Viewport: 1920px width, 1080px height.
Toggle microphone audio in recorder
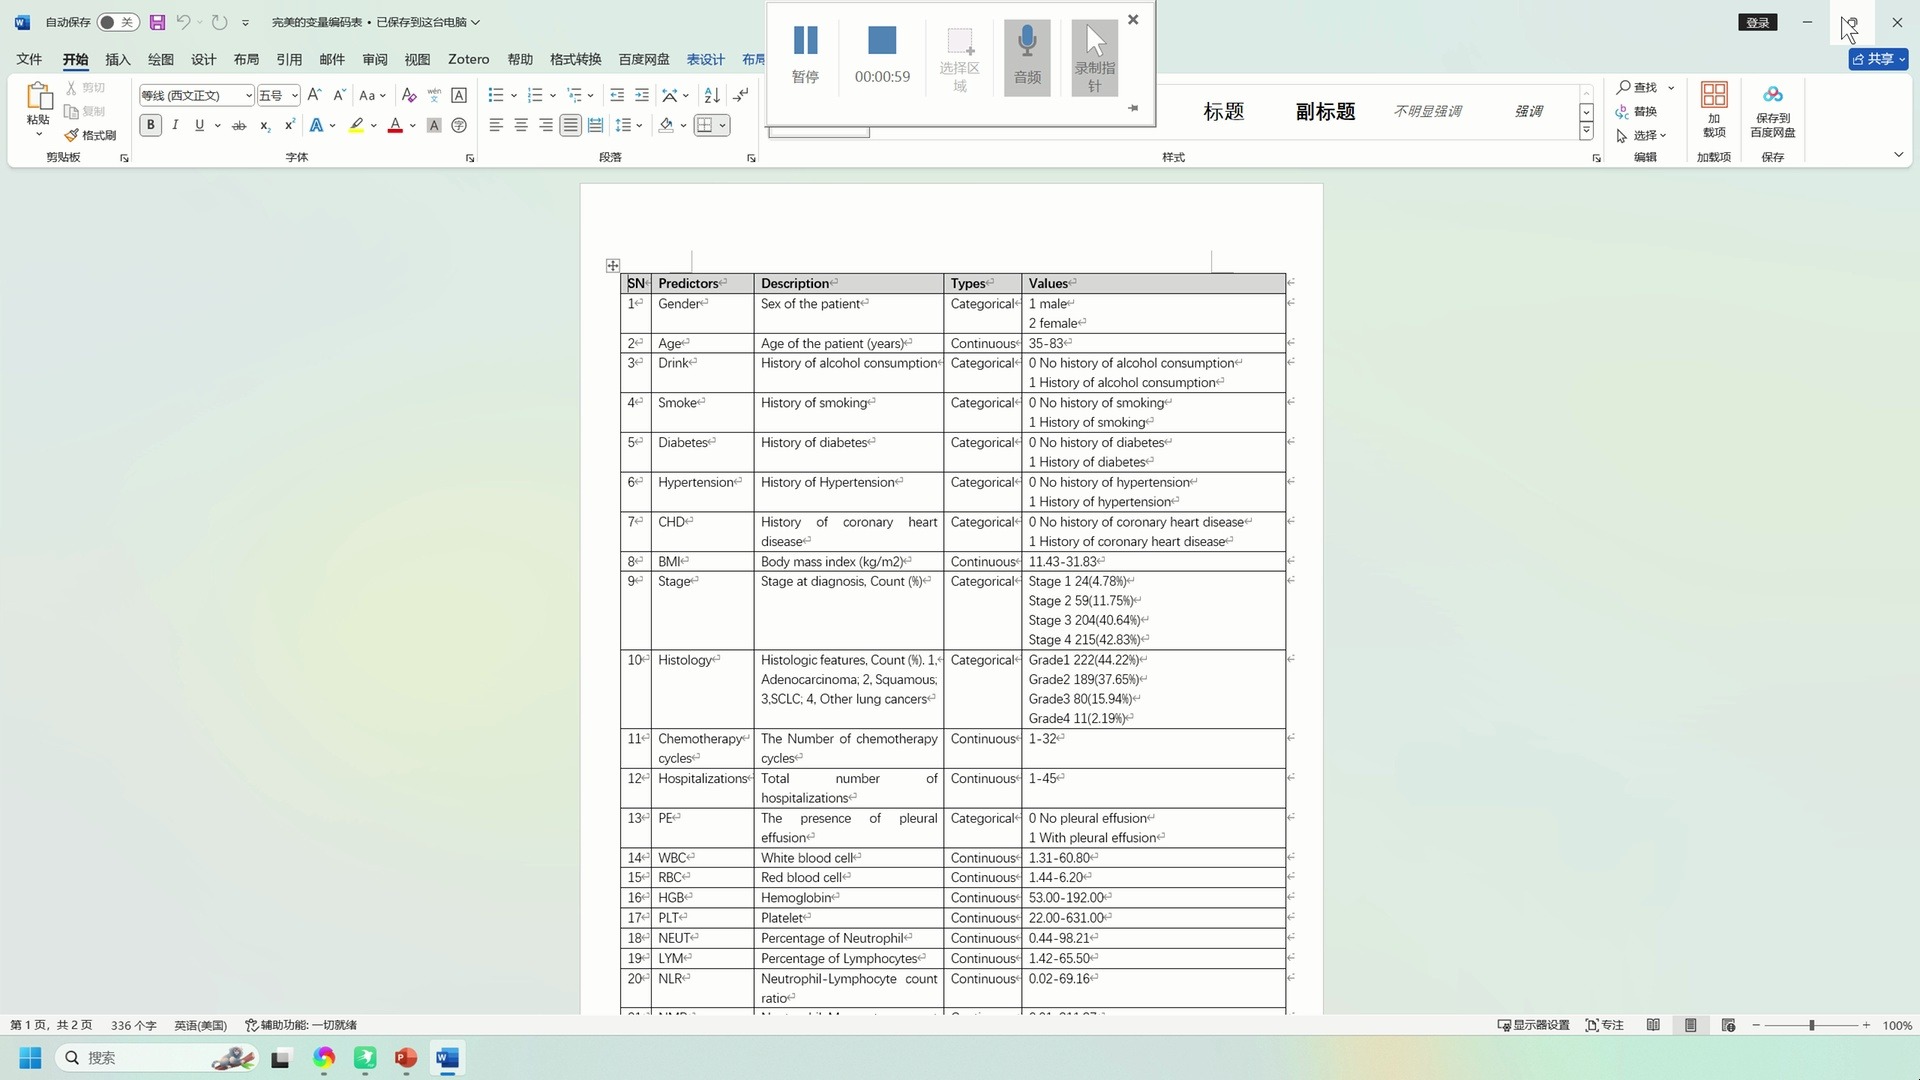pos(1027,57)
